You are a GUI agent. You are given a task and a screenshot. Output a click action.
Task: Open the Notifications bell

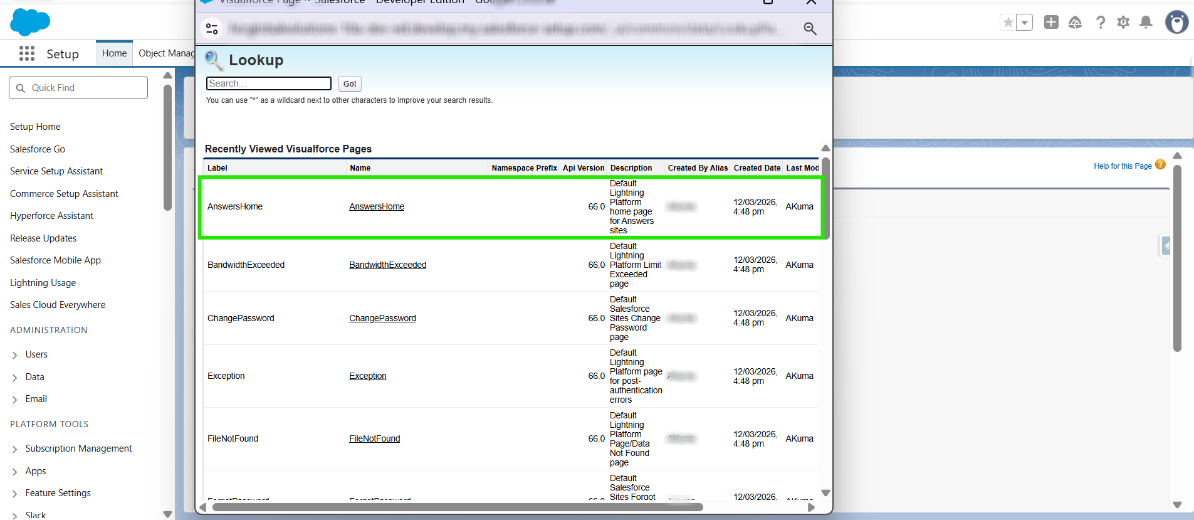point(1145,23)
